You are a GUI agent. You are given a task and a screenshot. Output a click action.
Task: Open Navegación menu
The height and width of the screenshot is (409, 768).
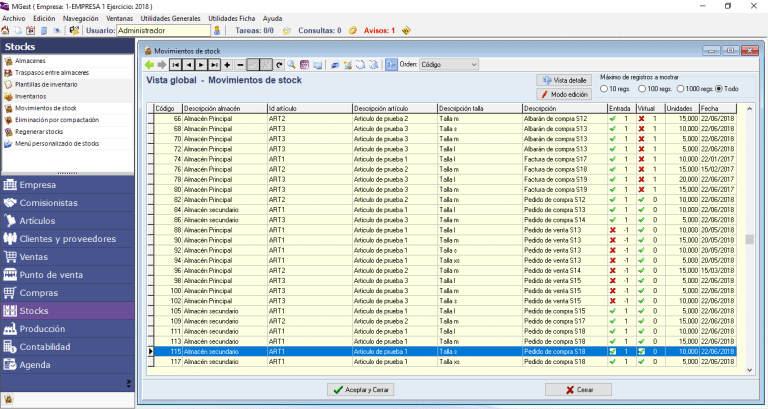point(80,19)
